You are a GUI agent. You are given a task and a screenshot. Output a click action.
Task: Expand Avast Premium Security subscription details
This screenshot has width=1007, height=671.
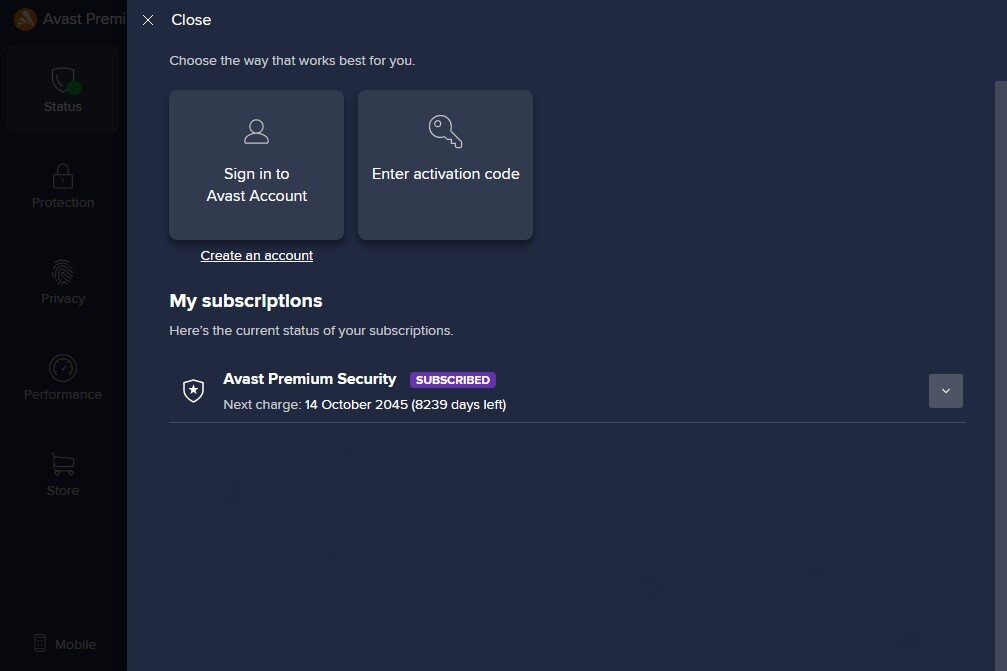(x=945, y=391)
